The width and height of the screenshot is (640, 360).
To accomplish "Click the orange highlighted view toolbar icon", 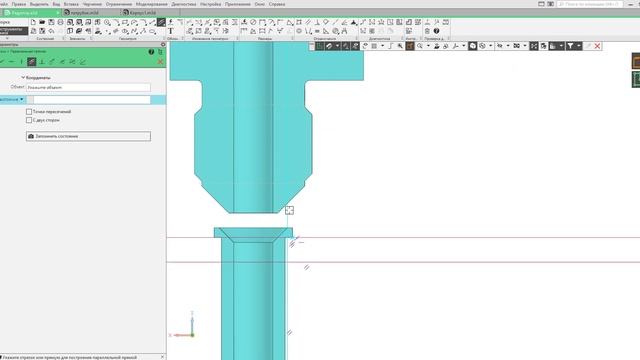I will tap(409, 46).
